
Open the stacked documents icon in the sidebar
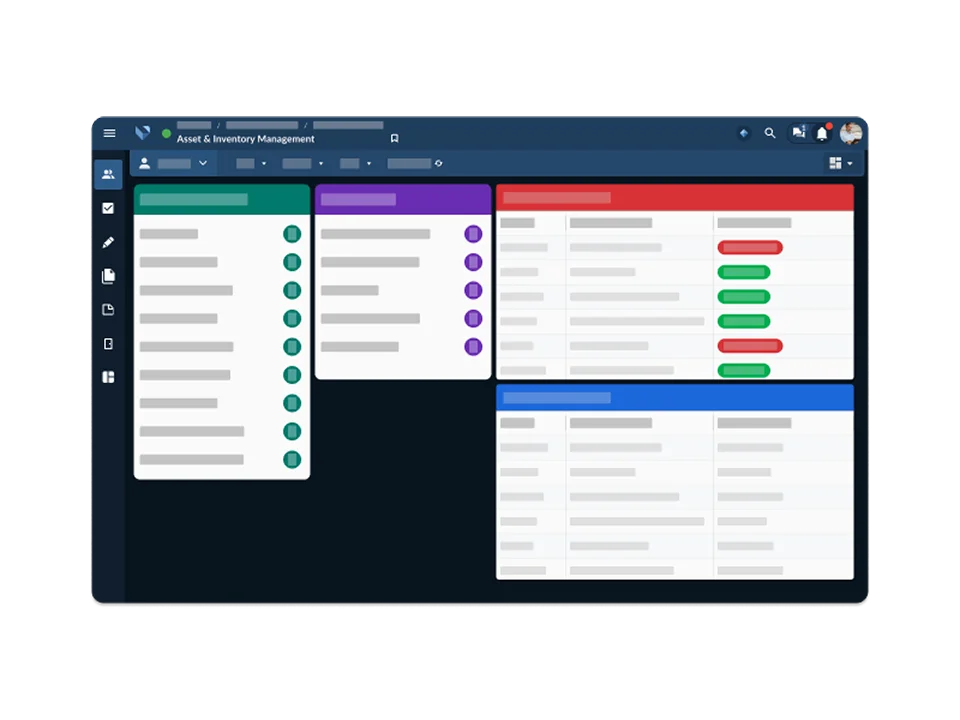(108, 276)
